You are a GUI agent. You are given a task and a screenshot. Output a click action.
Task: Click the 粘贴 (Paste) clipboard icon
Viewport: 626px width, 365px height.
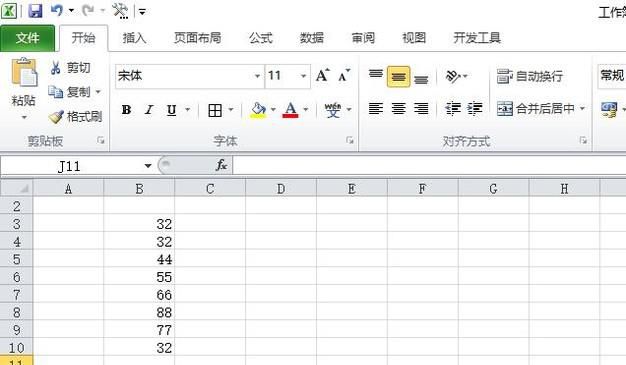(24, 72)
